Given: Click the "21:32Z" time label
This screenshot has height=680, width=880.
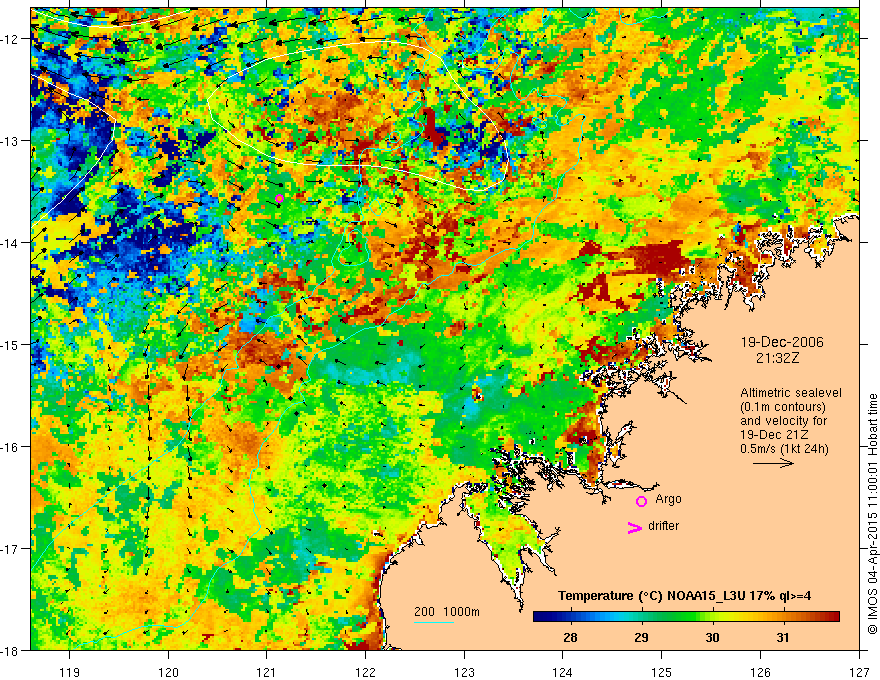Looking at the screenshot, I should point(777,358).
